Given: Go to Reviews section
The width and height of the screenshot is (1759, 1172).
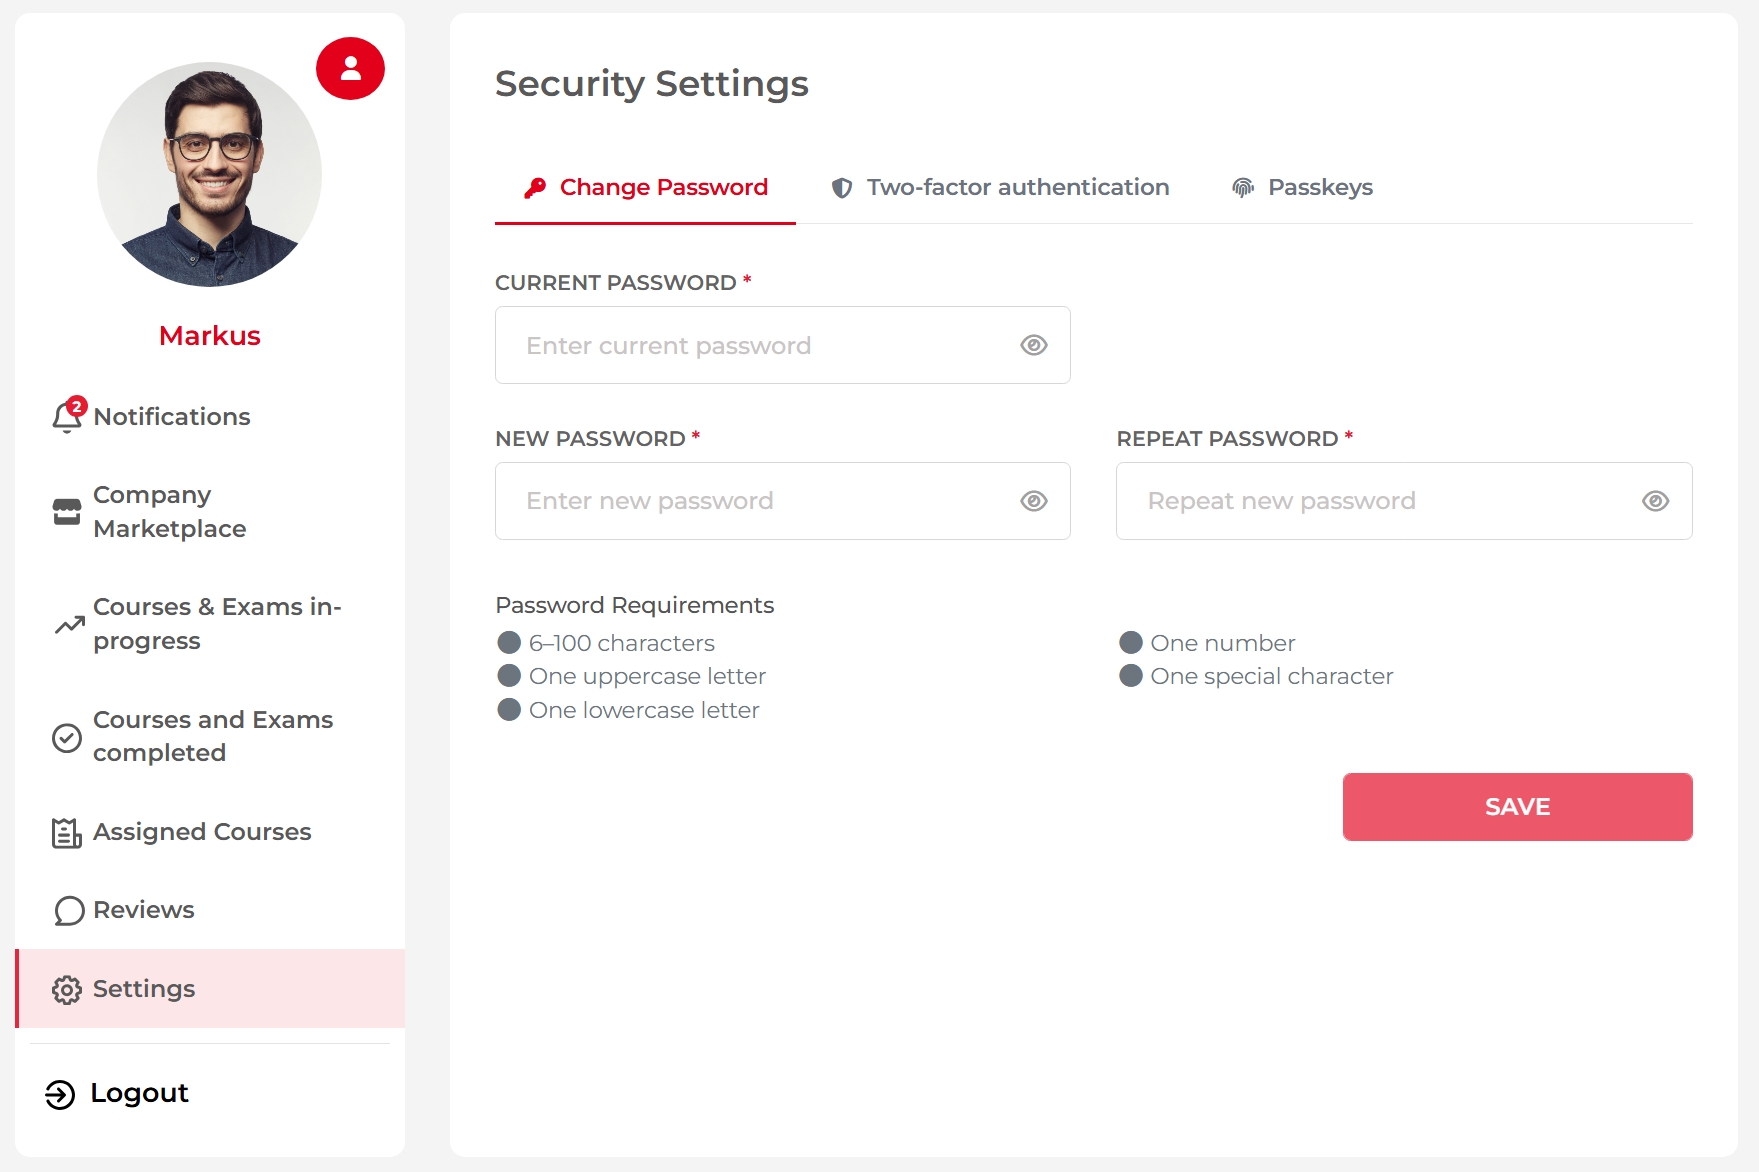Looking at the screenshot, I should pos(210,910).
